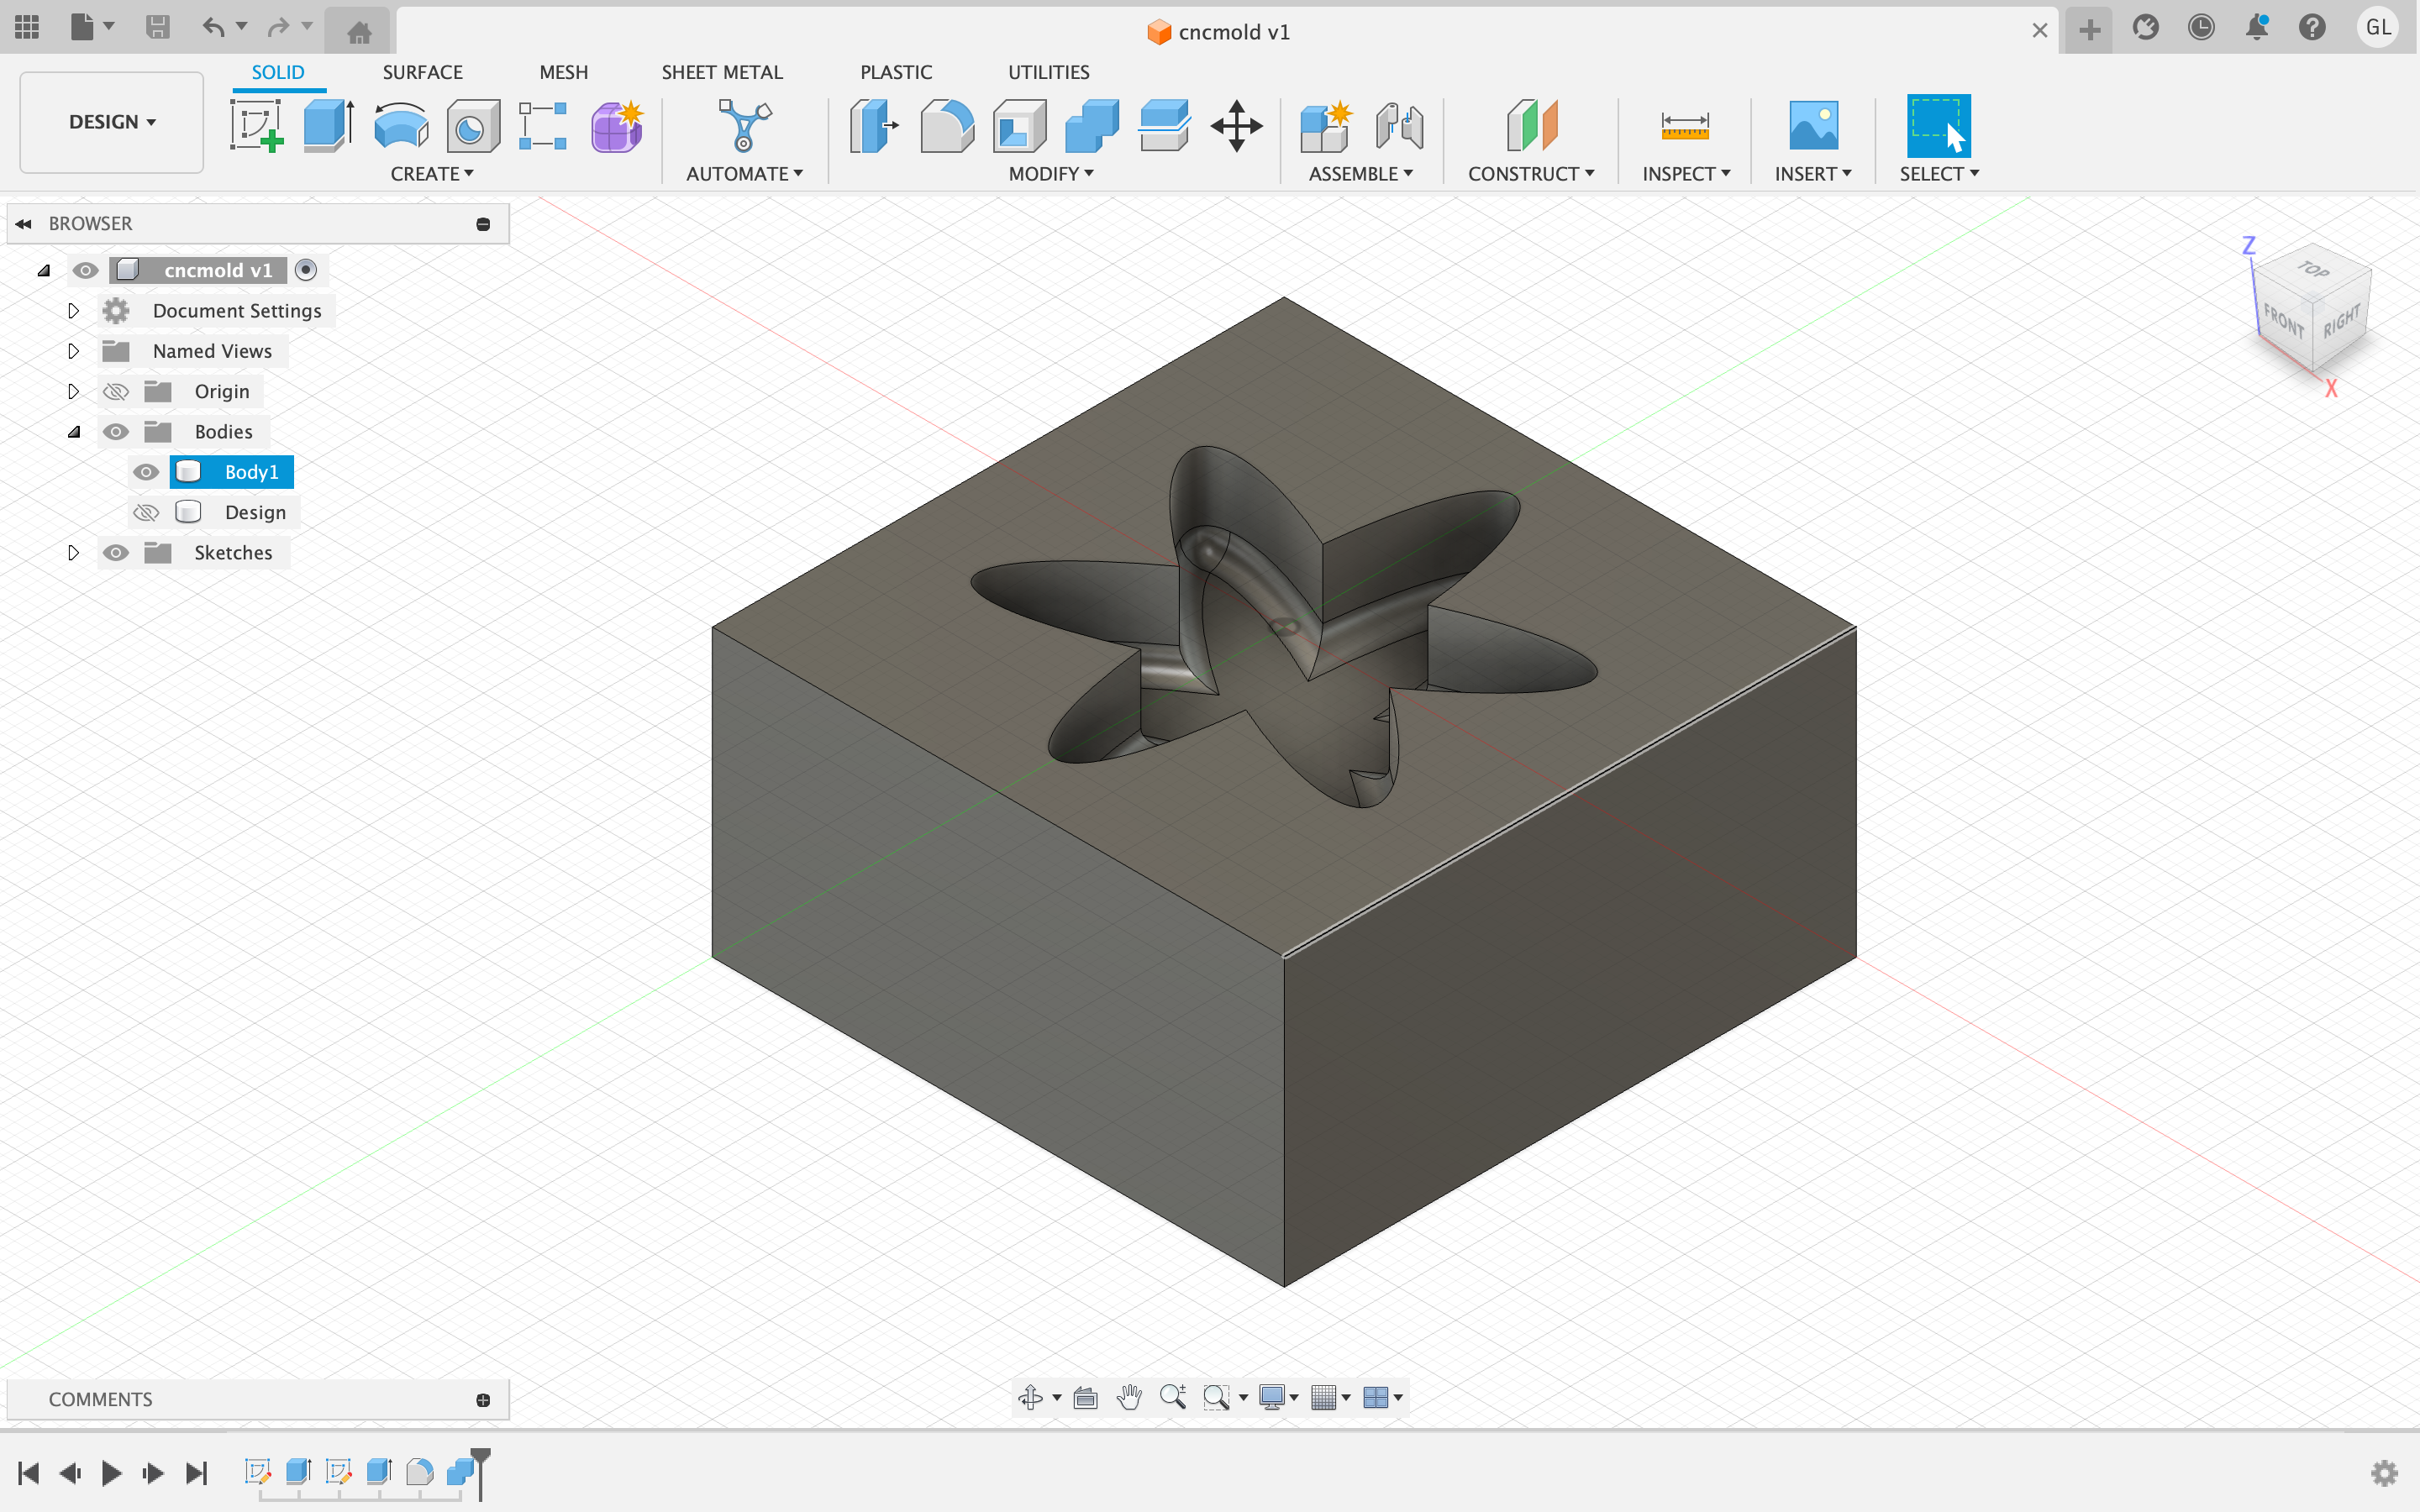2420x1512 pixels.
Task: Click the Move/Copy arrows icon
Action: point(1236,126)
